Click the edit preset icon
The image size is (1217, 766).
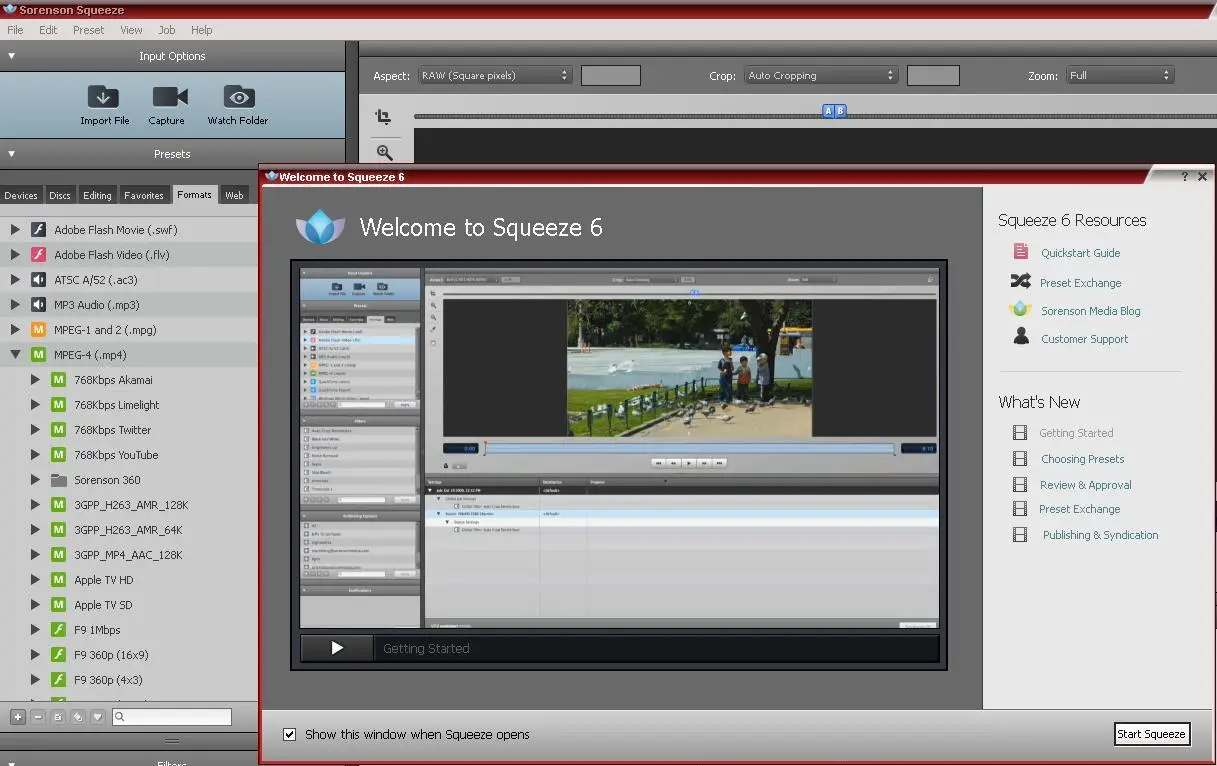58,717
